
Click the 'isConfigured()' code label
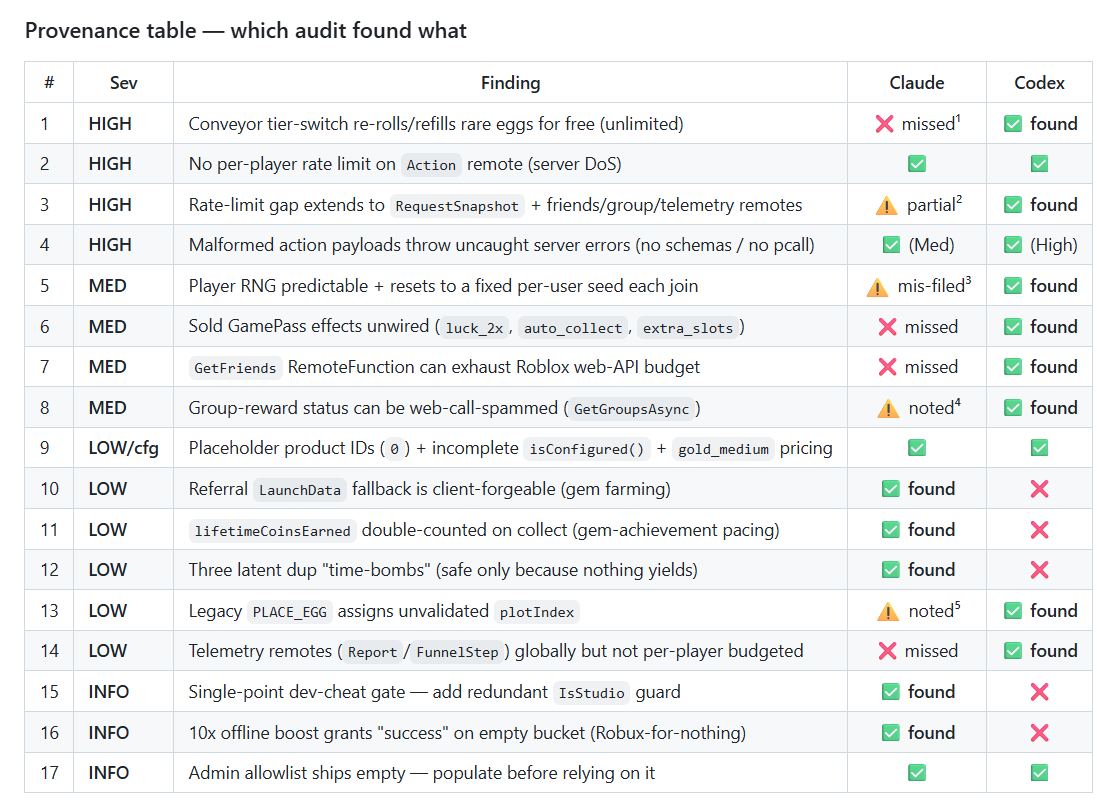(586, 449)
